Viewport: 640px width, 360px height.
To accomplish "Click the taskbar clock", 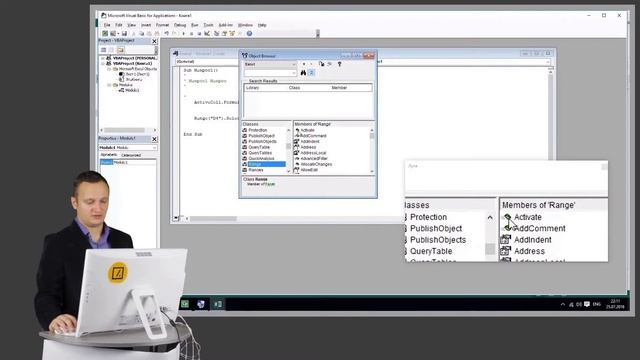I will pyautogui.click(x=615, y=304).
